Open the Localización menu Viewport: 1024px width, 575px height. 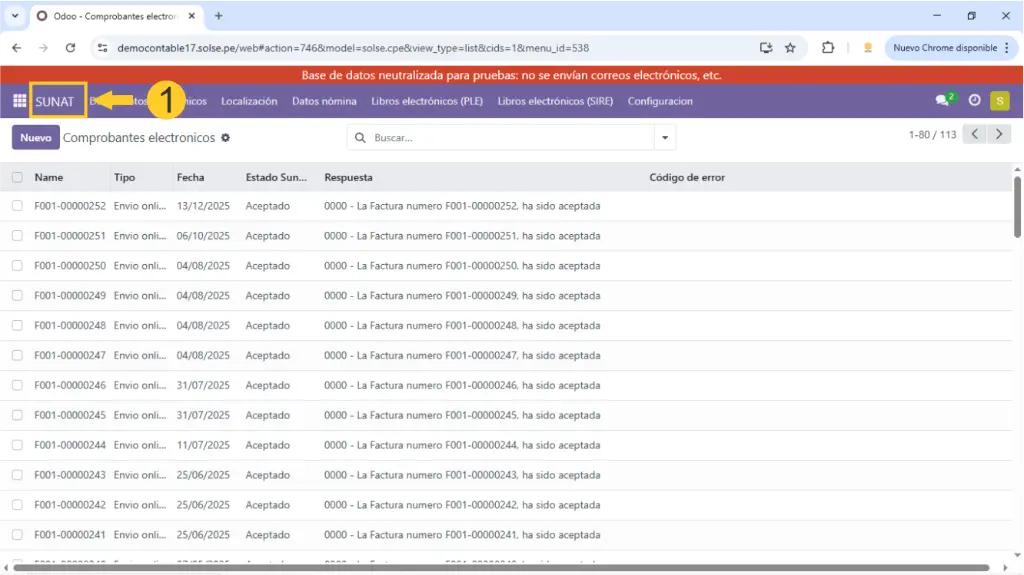(249, 101)
